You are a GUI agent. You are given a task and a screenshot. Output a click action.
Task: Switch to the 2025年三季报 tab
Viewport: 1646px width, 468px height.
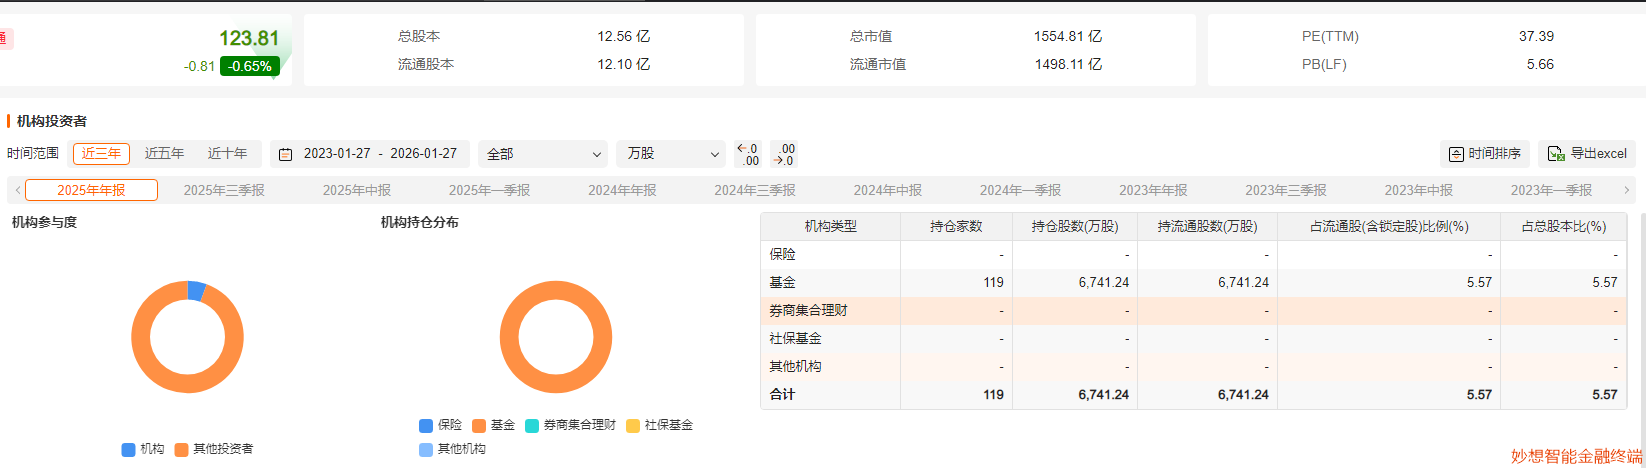[x=224, y=190]
